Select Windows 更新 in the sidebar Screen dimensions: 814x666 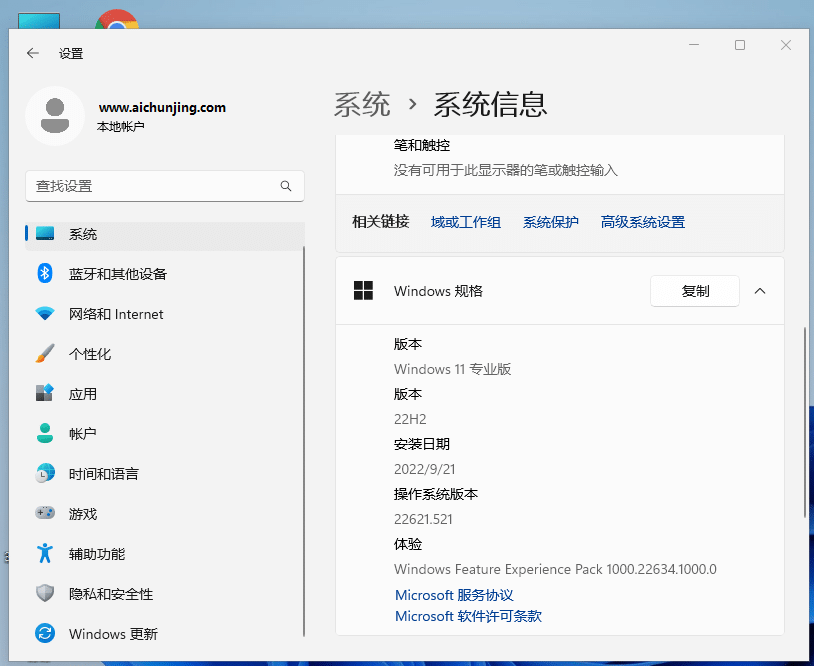[x=165, y=633]
